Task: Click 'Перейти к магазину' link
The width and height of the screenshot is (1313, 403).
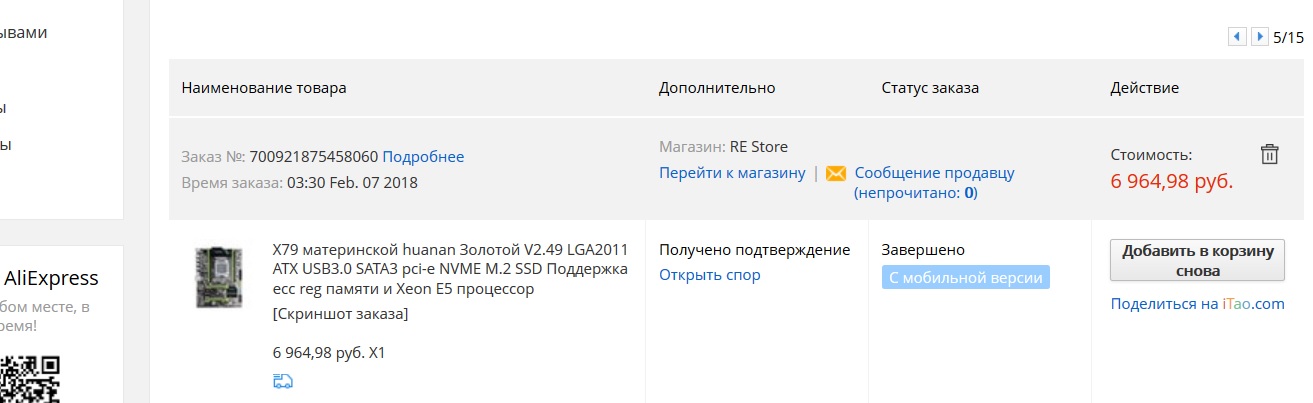Action: click(732, 173)
